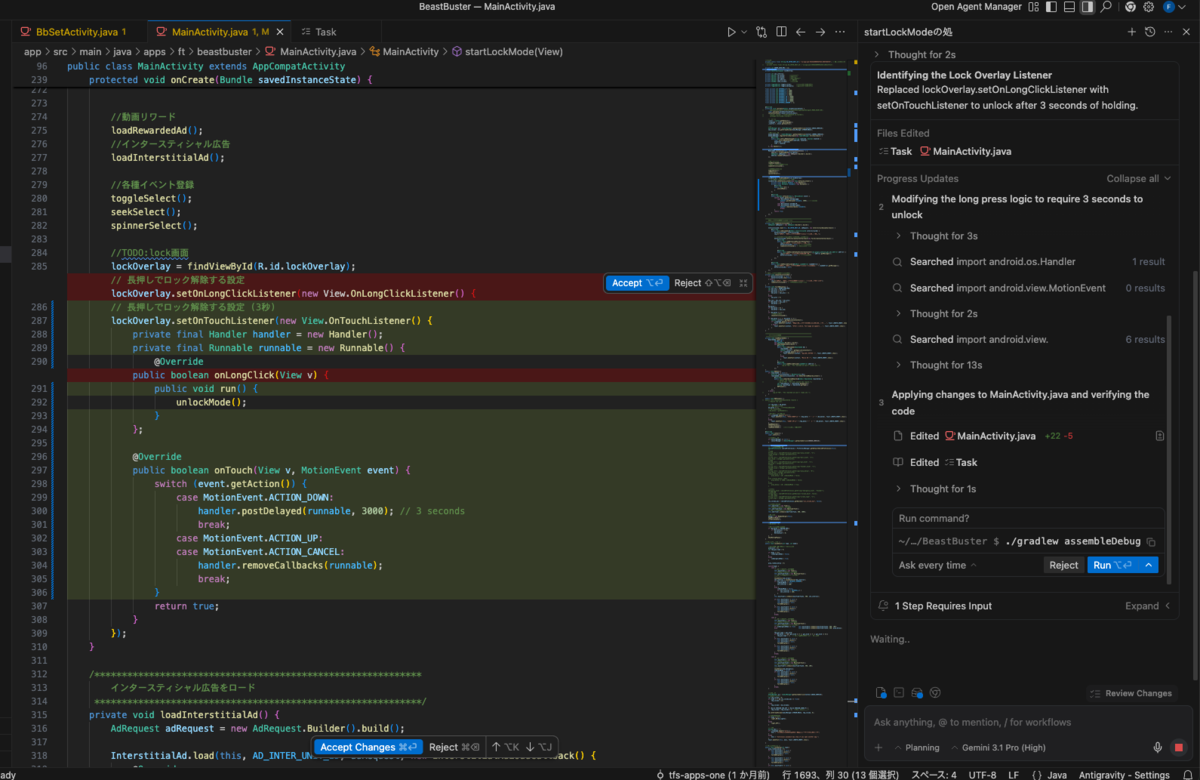The height and width of the screenshot is (780, 1200).
Task: Open Run button options caret
Action: point(1149,565)
